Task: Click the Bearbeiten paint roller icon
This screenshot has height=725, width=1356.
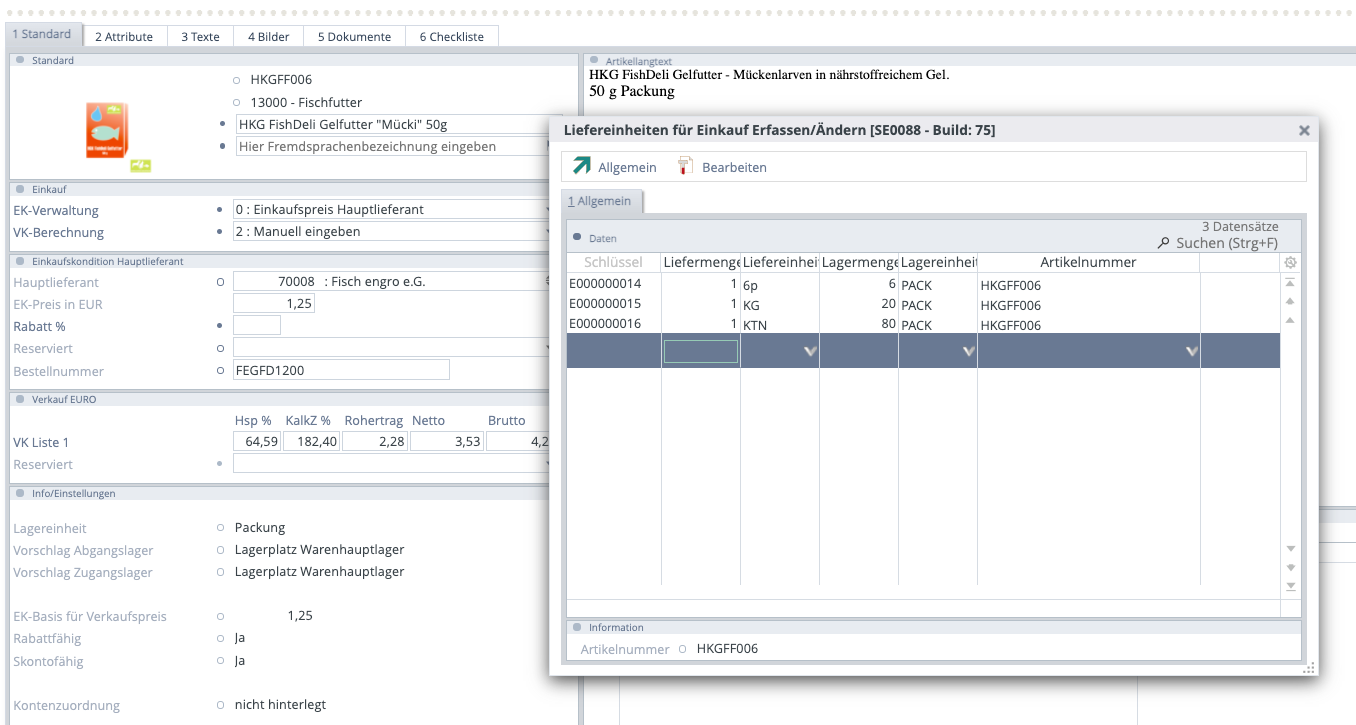Action: tap(685, 166)
